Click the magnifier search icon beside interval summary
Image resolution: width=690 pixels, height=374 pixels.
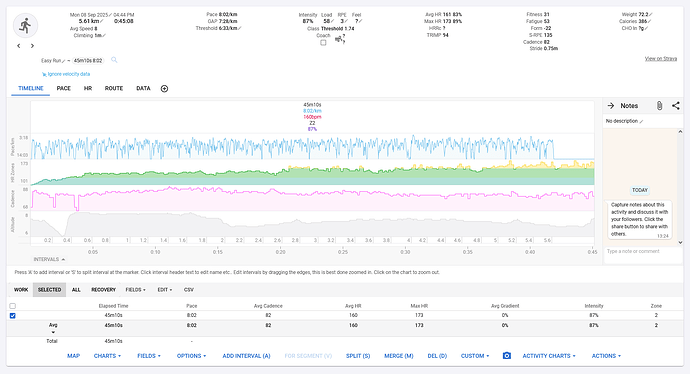pos(114,60)
